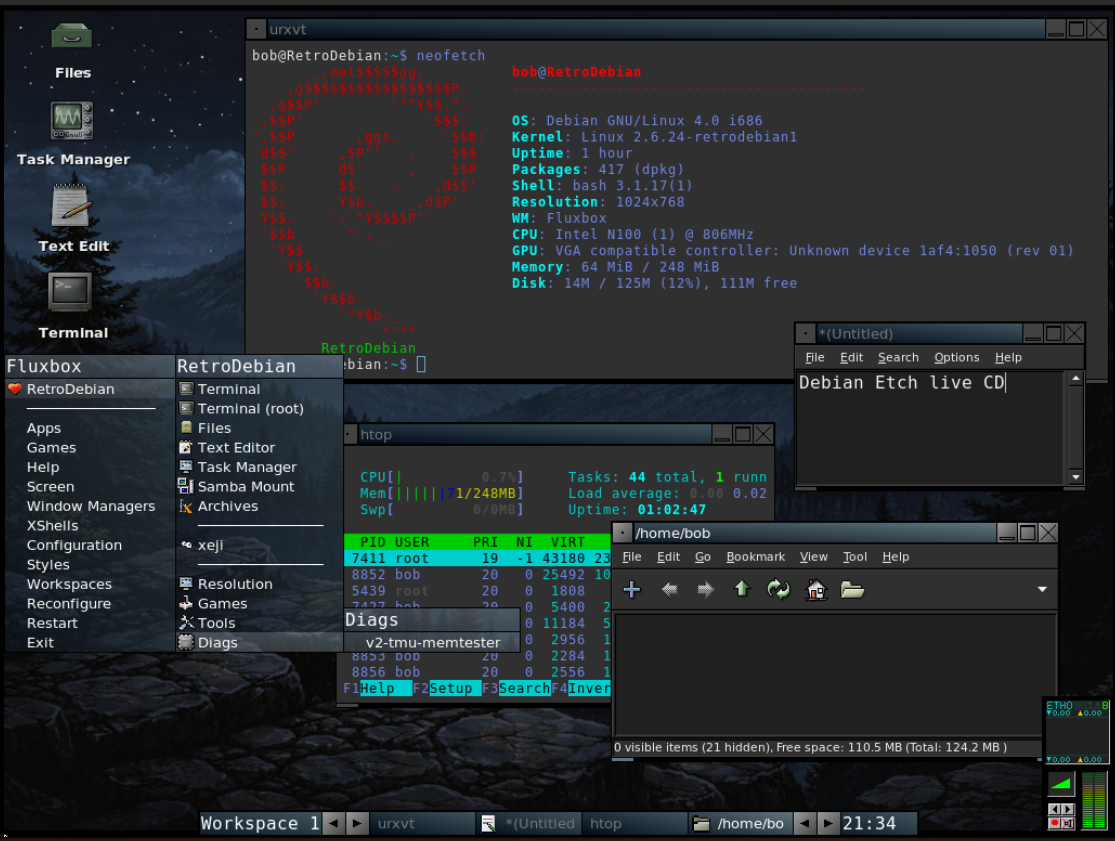Expand the file manager toolbar dropdown arrow
The width and height of the screenshot is (1115, 841).
tap(1042, 589)
